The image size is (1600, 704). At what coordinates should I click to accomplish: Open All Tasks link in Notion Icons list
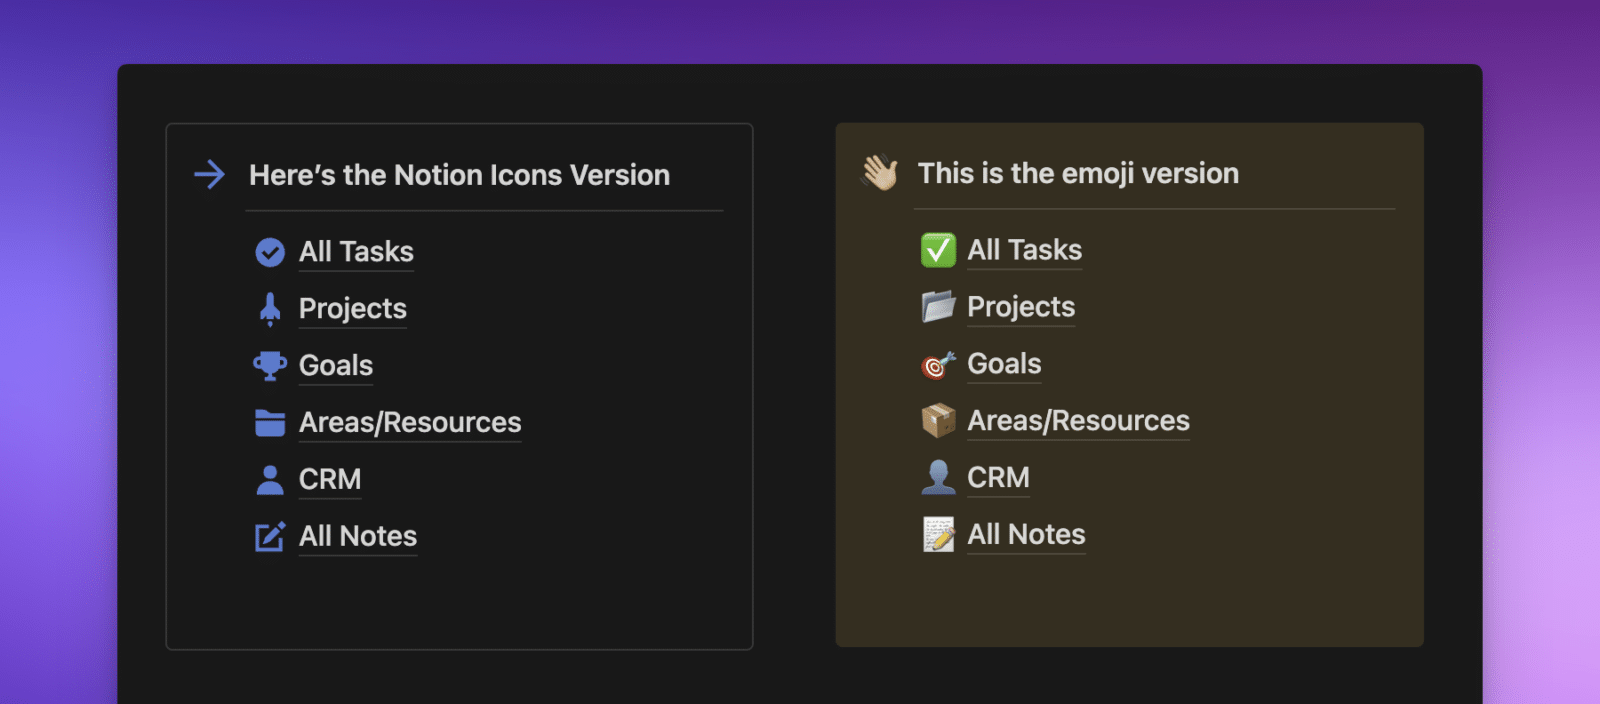pos(356,252)
